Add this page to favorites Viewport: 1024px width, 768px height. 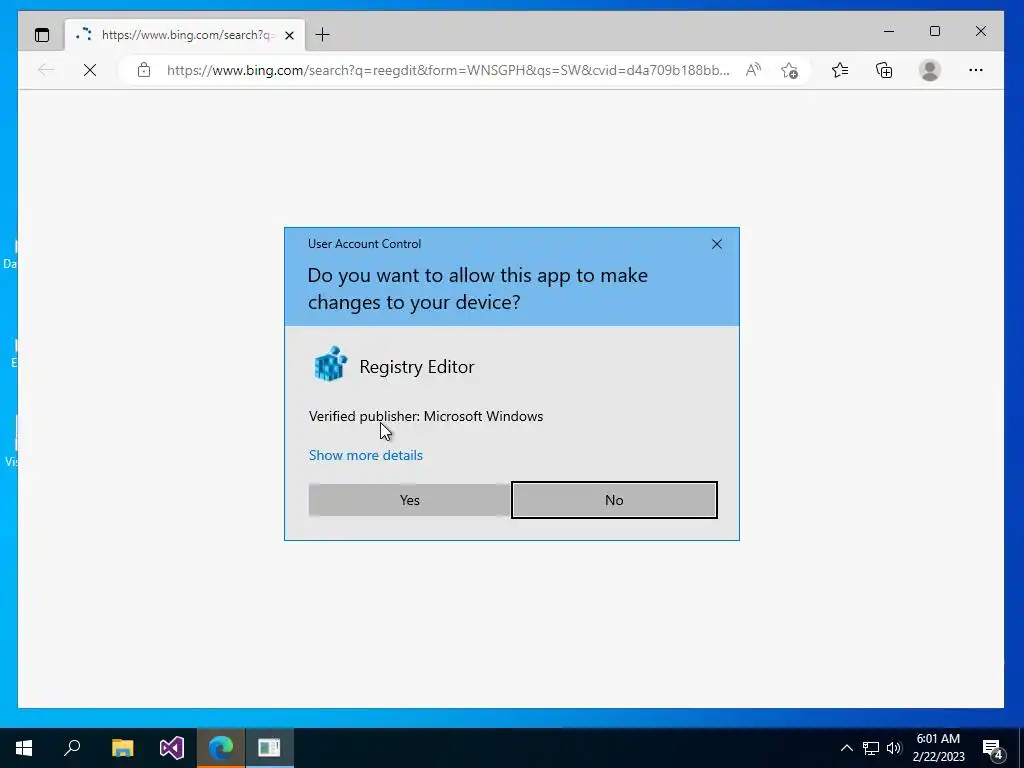pos(790,70)
